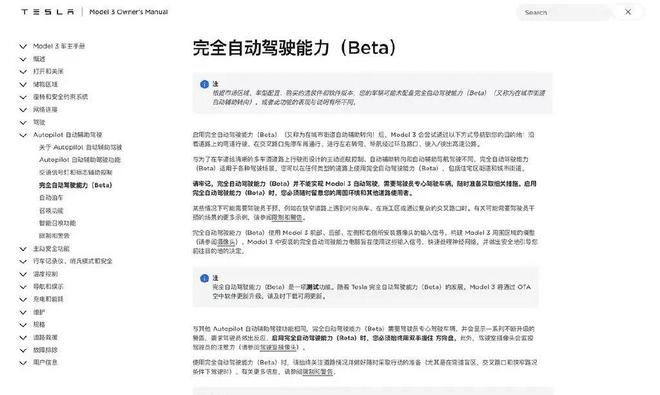Select 自动泊车 in the sidebar
Image resolution: width=660 pixels, height=395 pixels.
tap(51, 198)
